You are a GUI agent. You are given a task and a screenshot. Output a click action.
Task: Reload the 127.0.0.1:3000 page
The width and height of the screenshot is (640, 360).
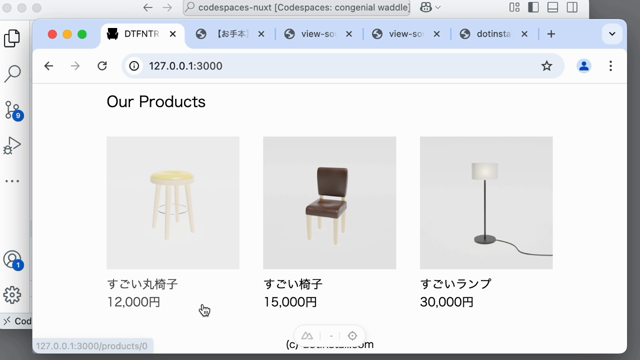pos(102,66)
